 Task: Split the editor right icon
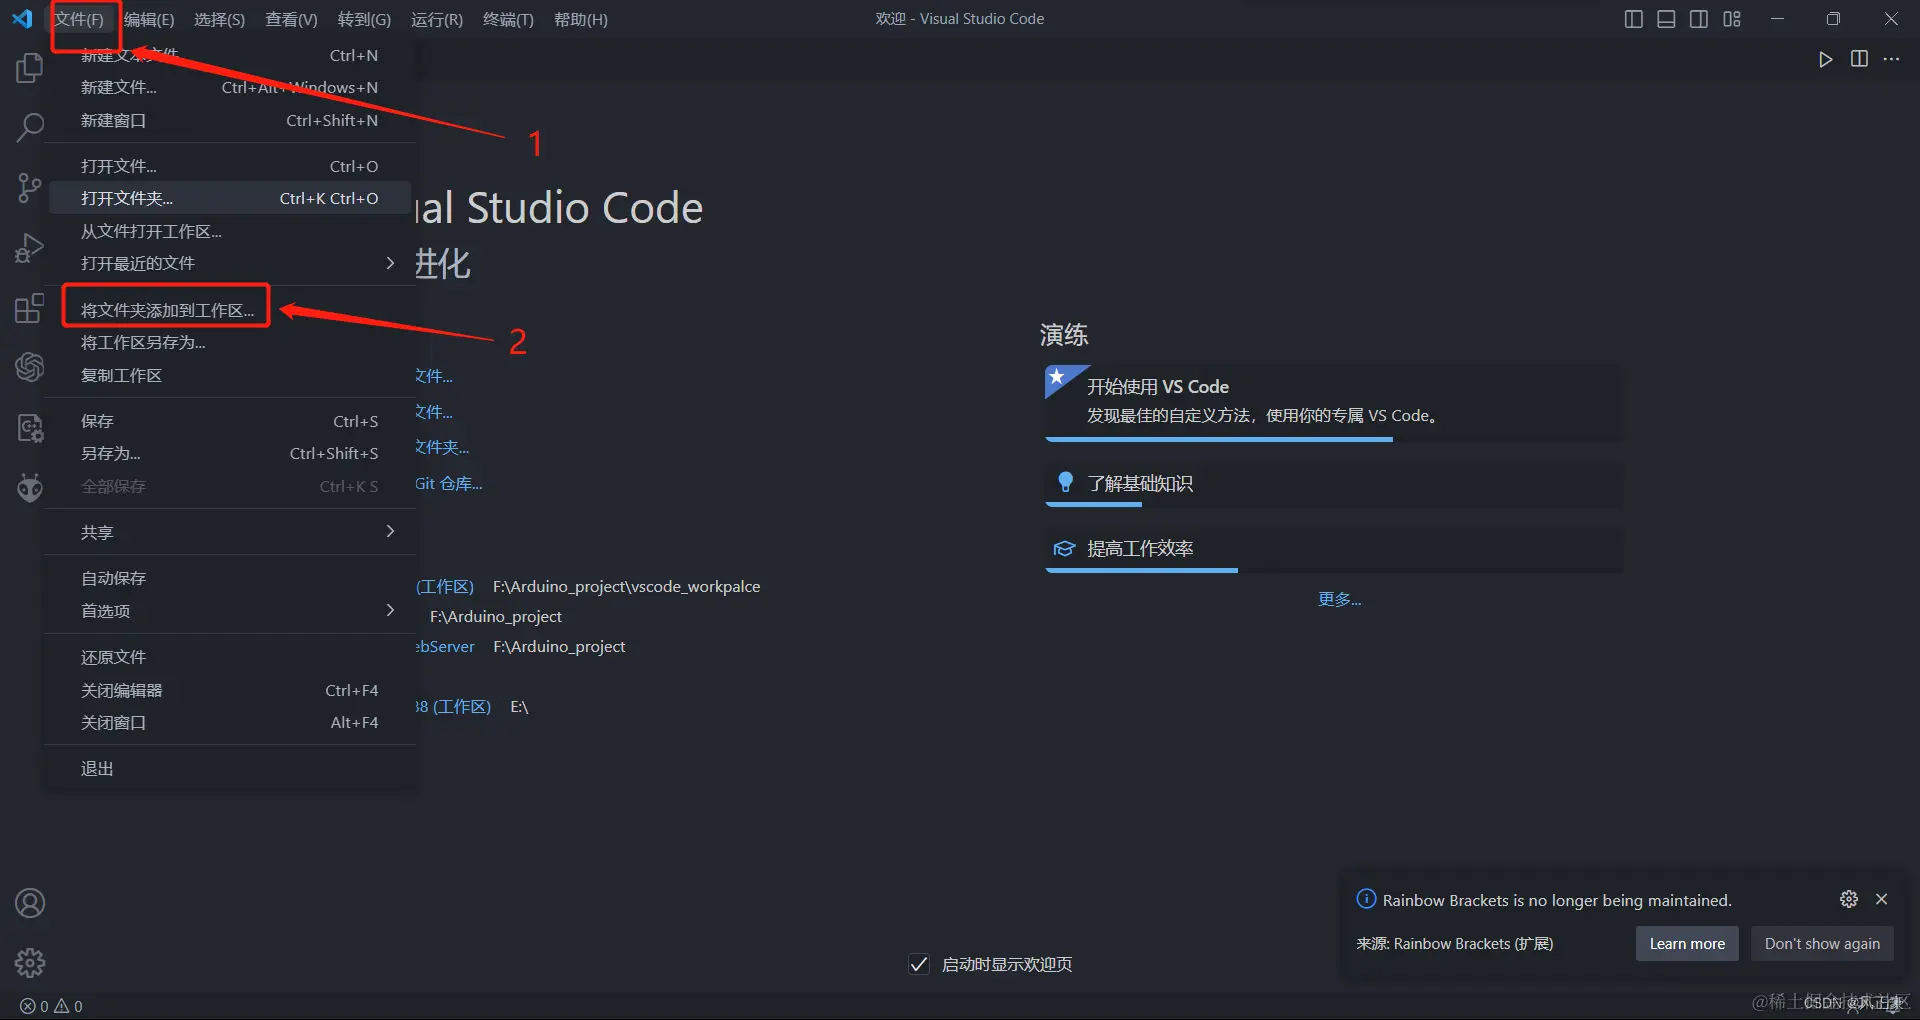click(x=1859, y=59)
